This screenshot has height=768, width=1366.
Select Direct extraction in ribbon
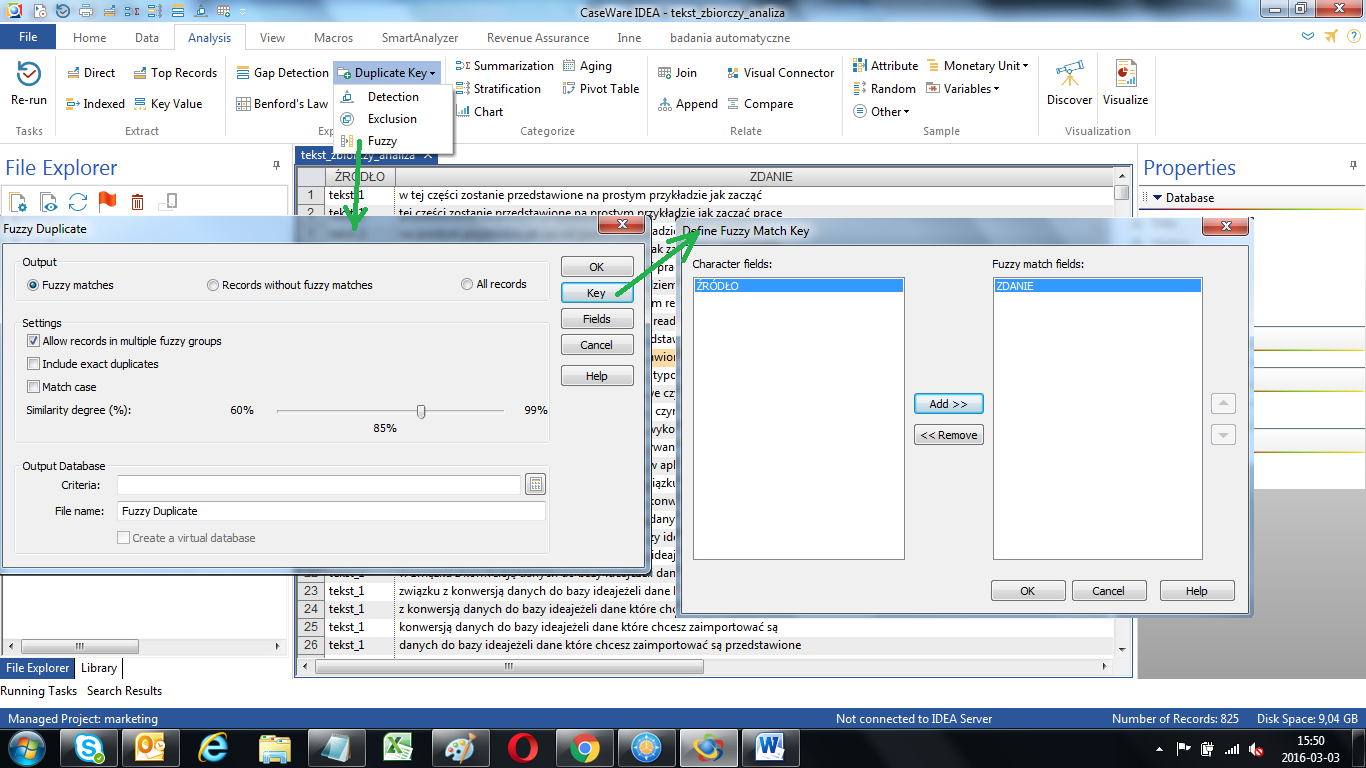[91, 73]
